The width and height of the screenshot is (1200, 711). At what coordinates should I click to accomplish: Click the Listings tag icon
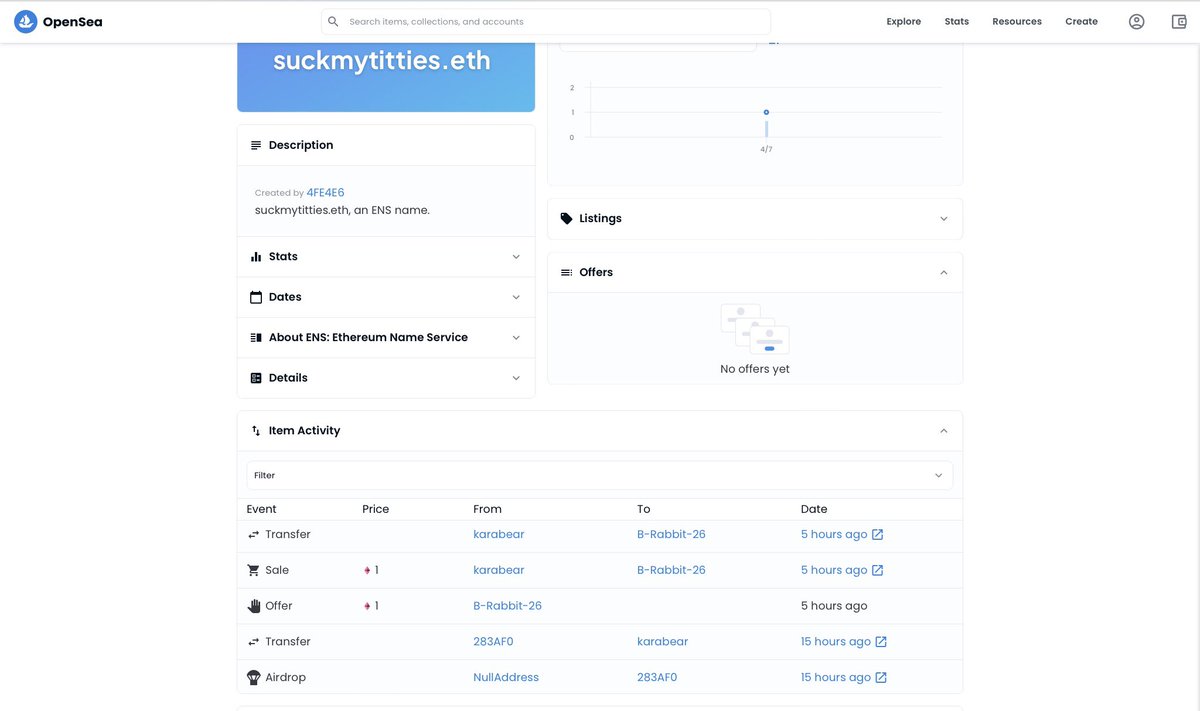[x=567, y=218]
